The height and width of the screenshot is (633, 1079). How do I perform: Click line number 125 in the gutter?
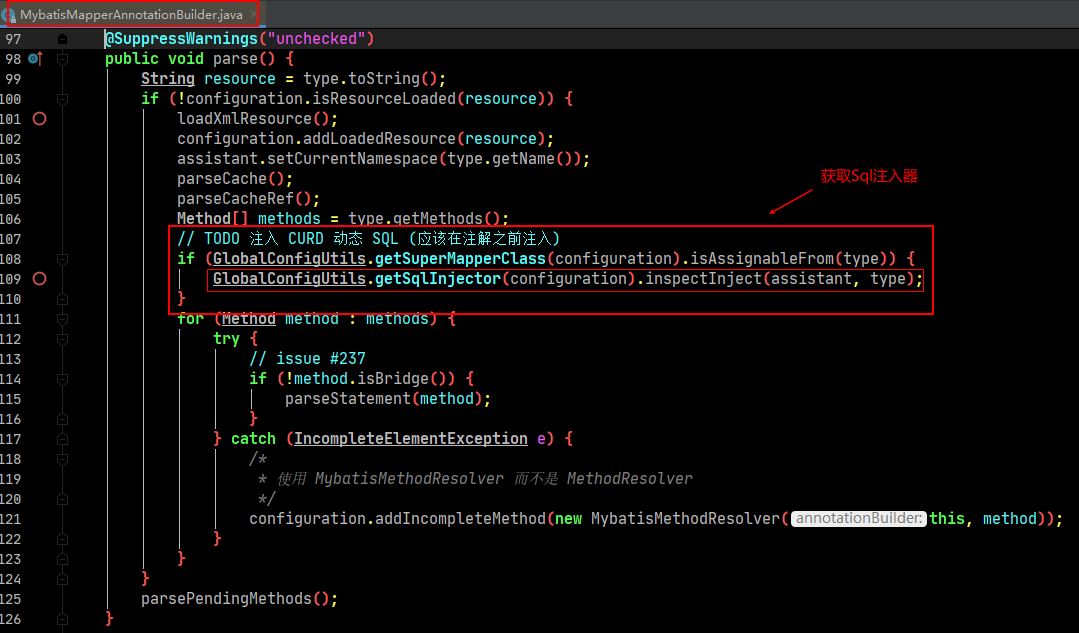pos(10,599)
